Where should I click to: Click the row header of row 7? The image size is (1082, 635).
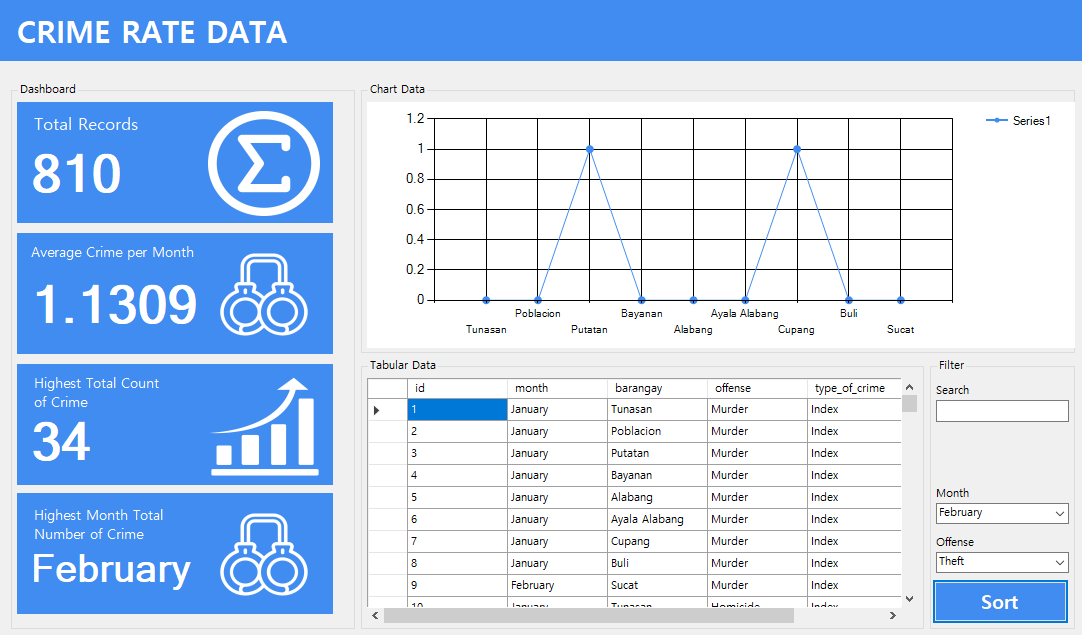tap(387, 542)
